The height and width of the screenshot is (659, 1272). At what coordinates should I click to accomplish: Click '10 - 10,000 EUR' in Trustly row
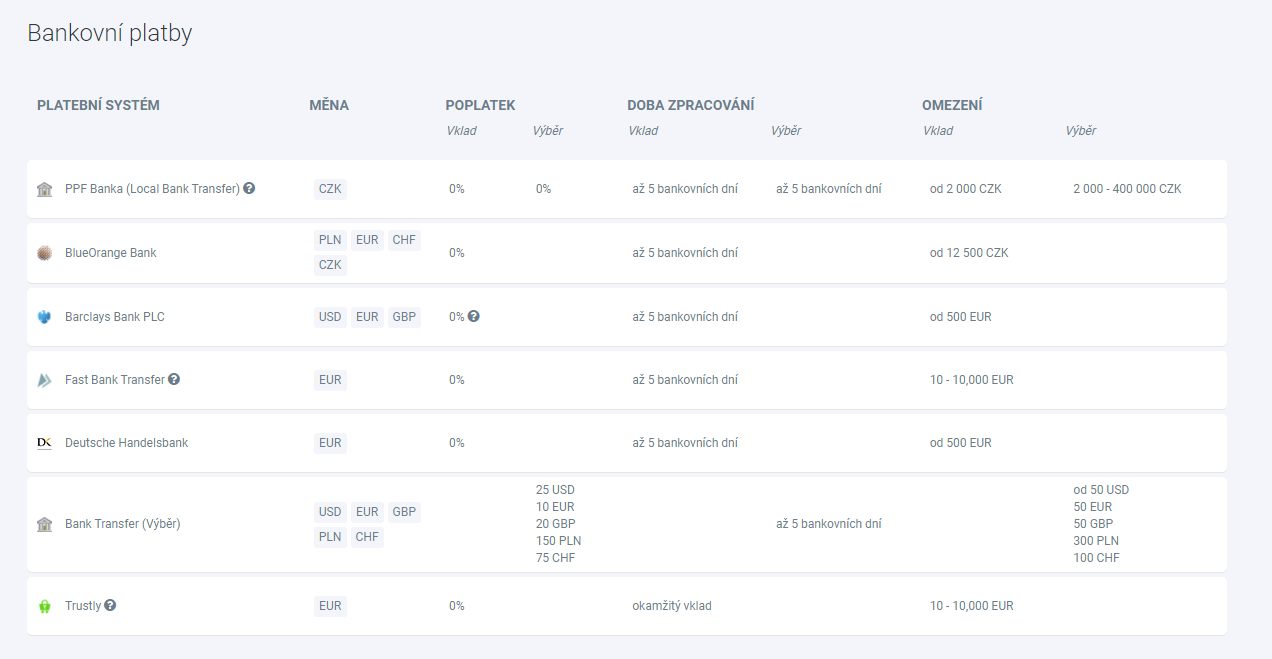[x=972, y=606]
